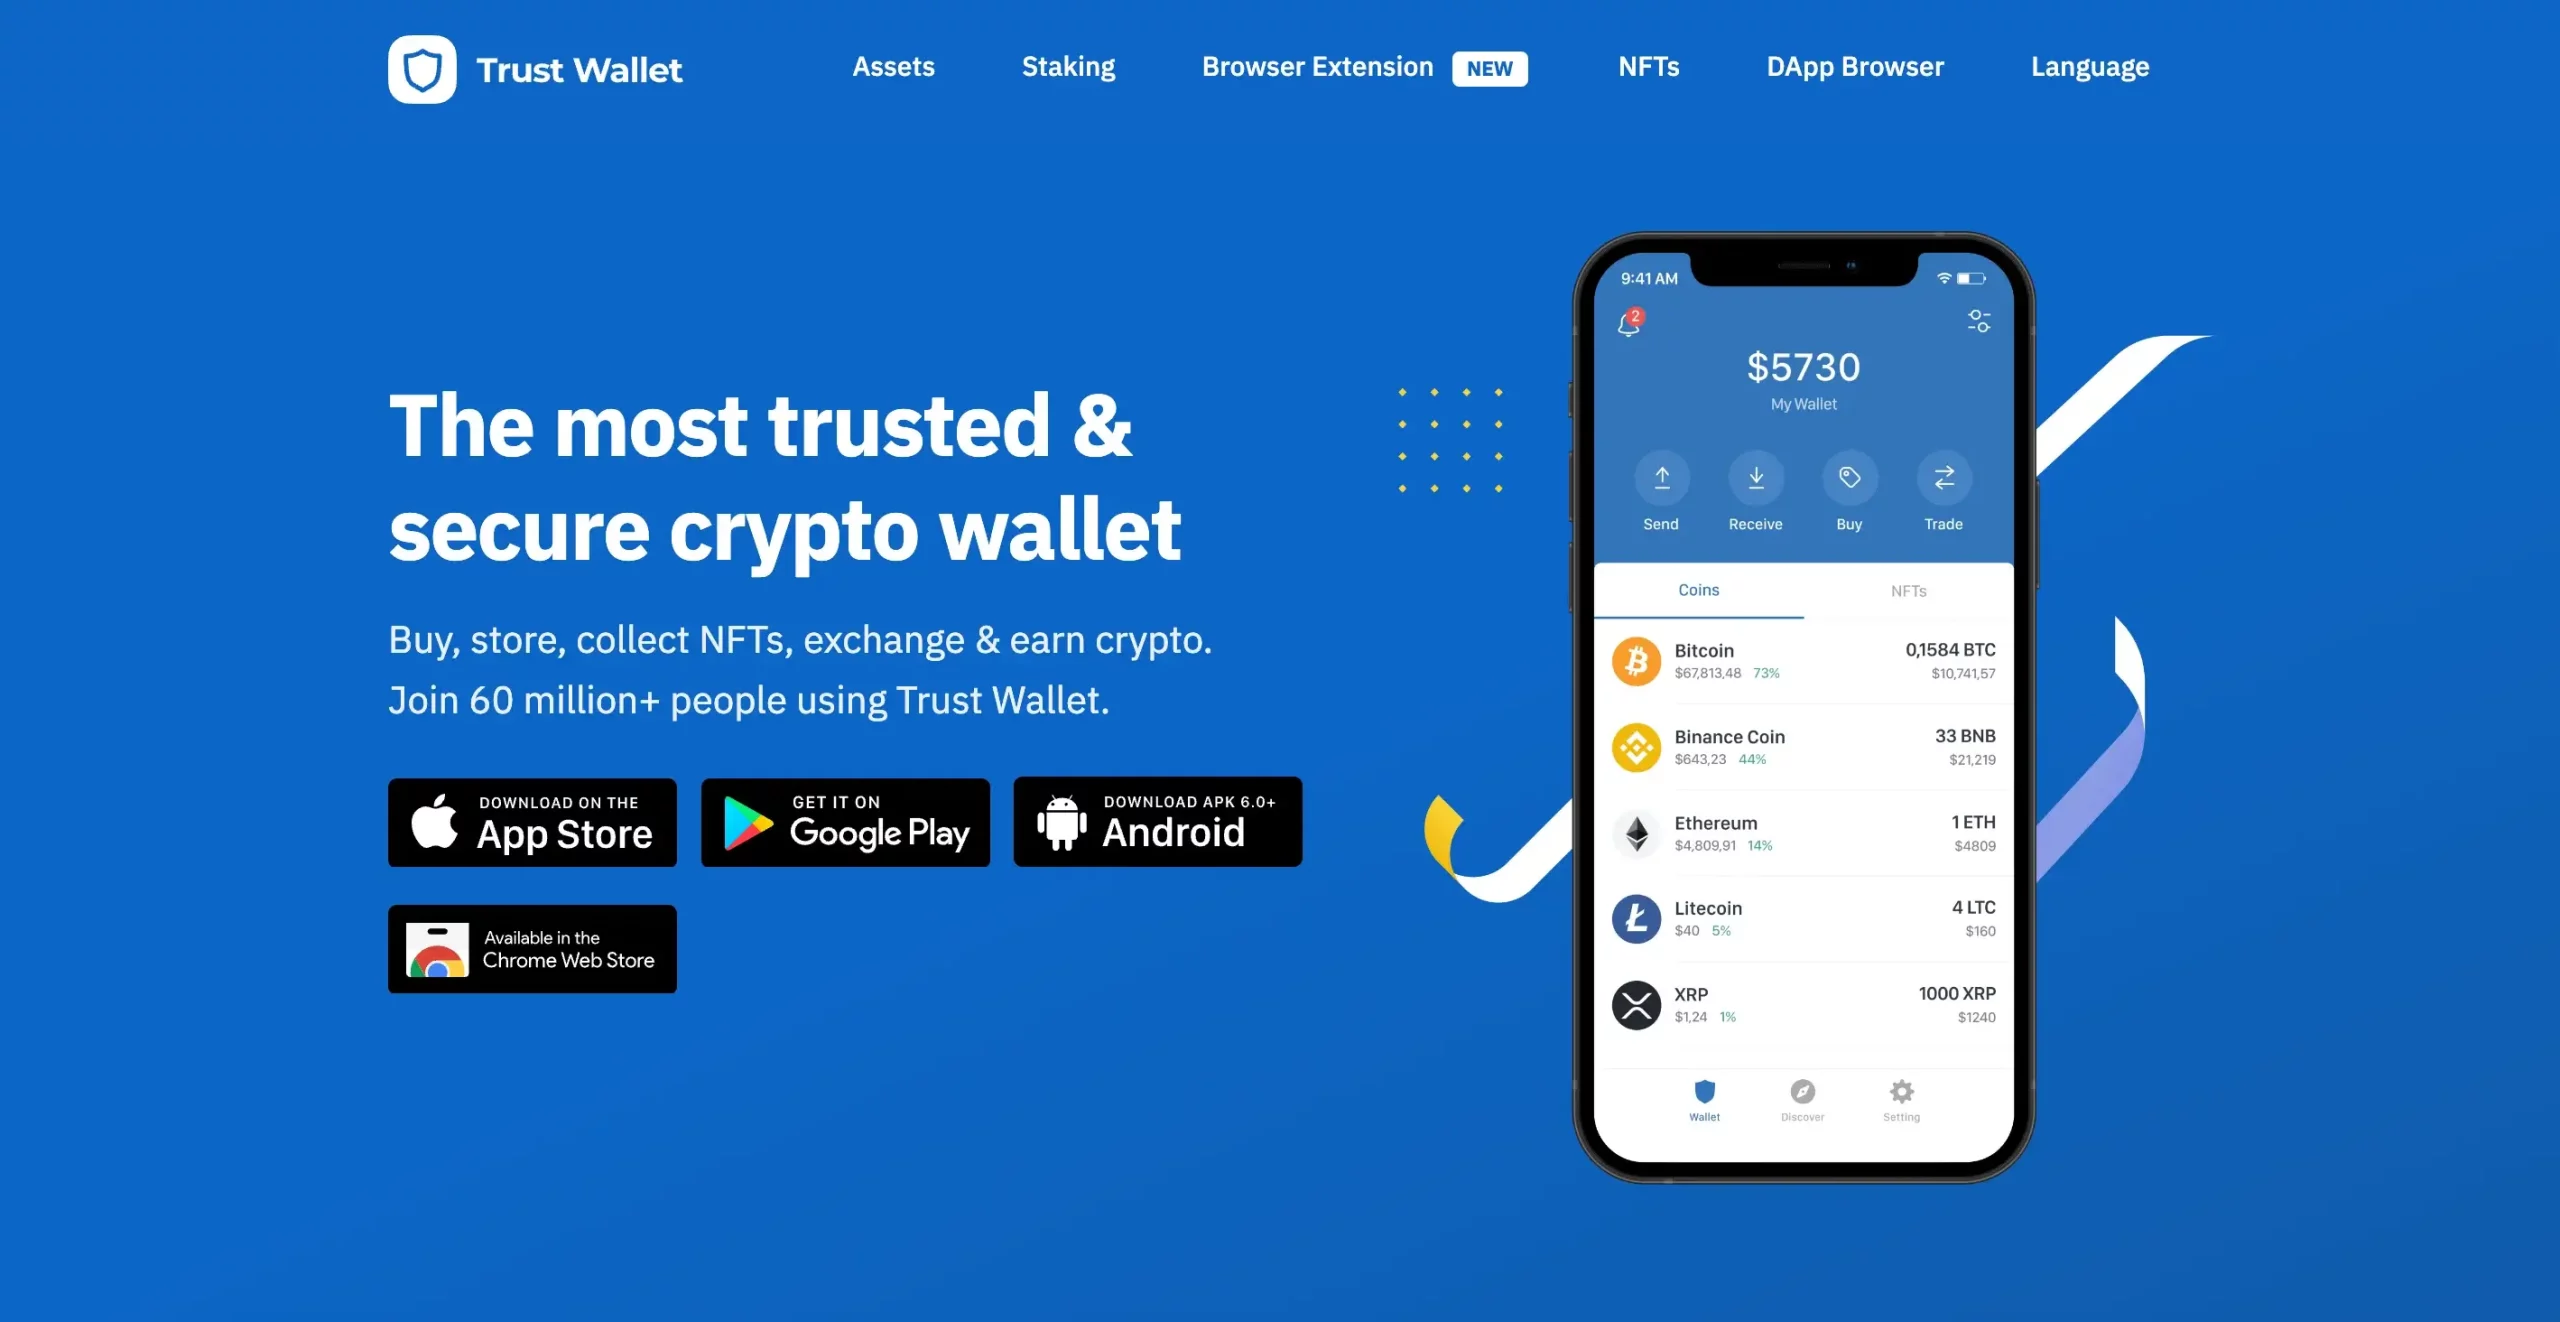
Task: Click the Wallet tab icon at bottom
Action: [x=1704, y=1091]
